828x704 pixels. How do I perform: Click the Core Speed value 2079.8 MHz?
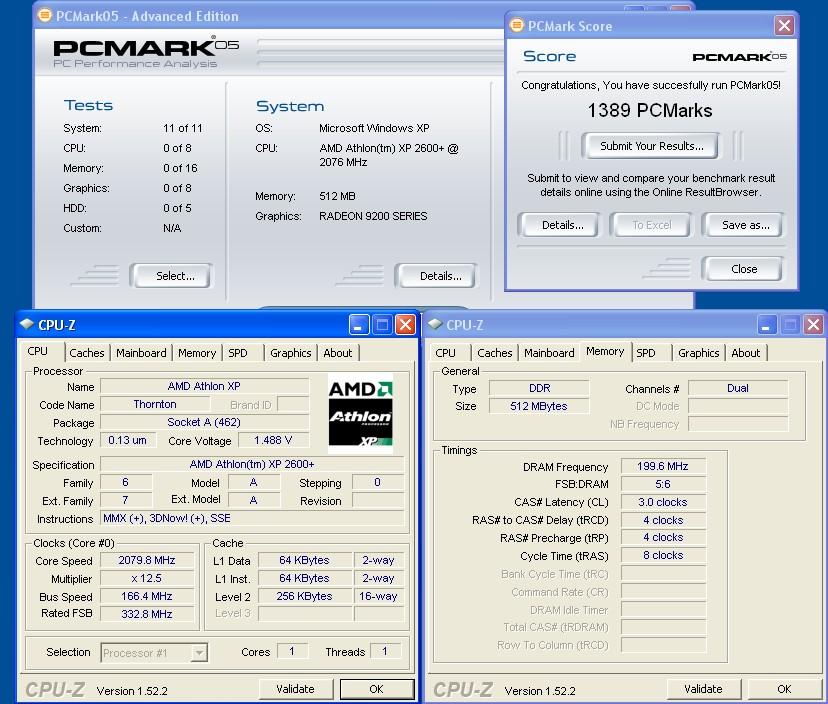click(147, 560)
